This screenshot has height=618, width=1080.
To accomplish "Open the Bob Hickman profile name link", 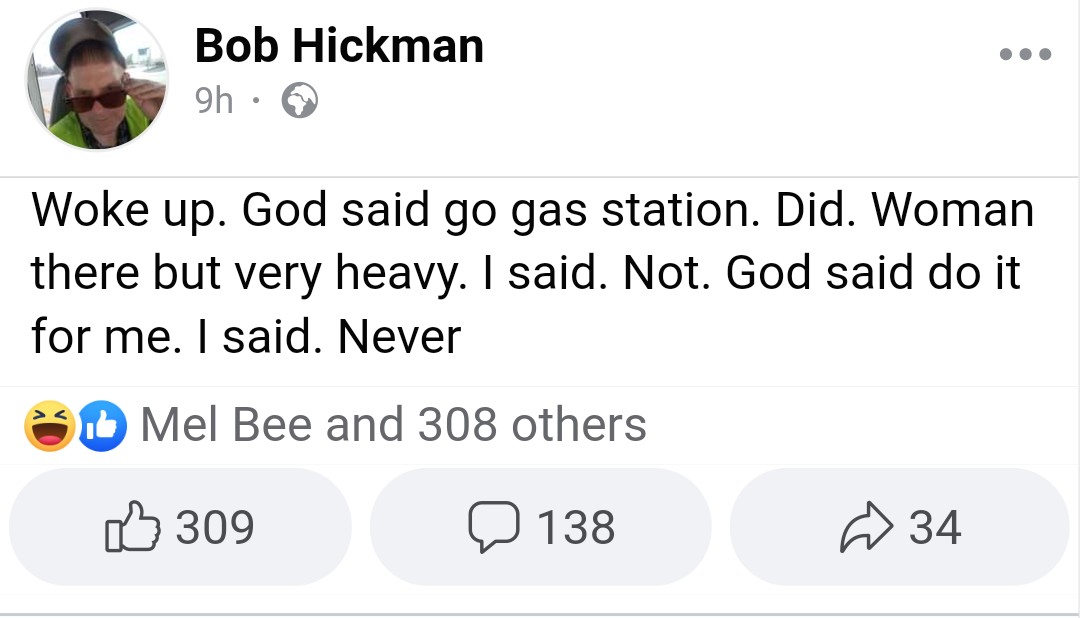I will click(x=339, y=46).
